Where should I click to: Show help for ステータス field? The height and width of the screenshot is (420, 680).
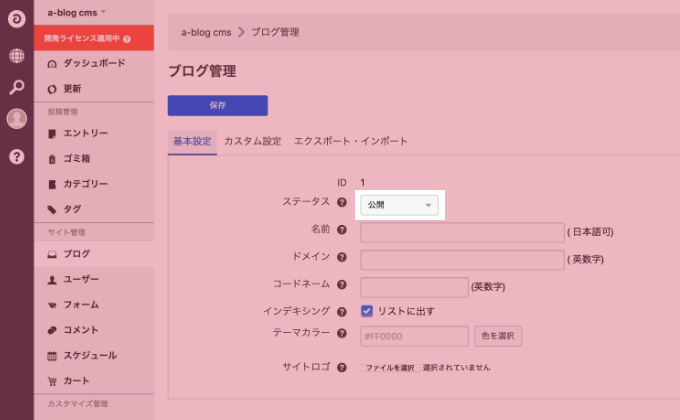click(342, 203)
